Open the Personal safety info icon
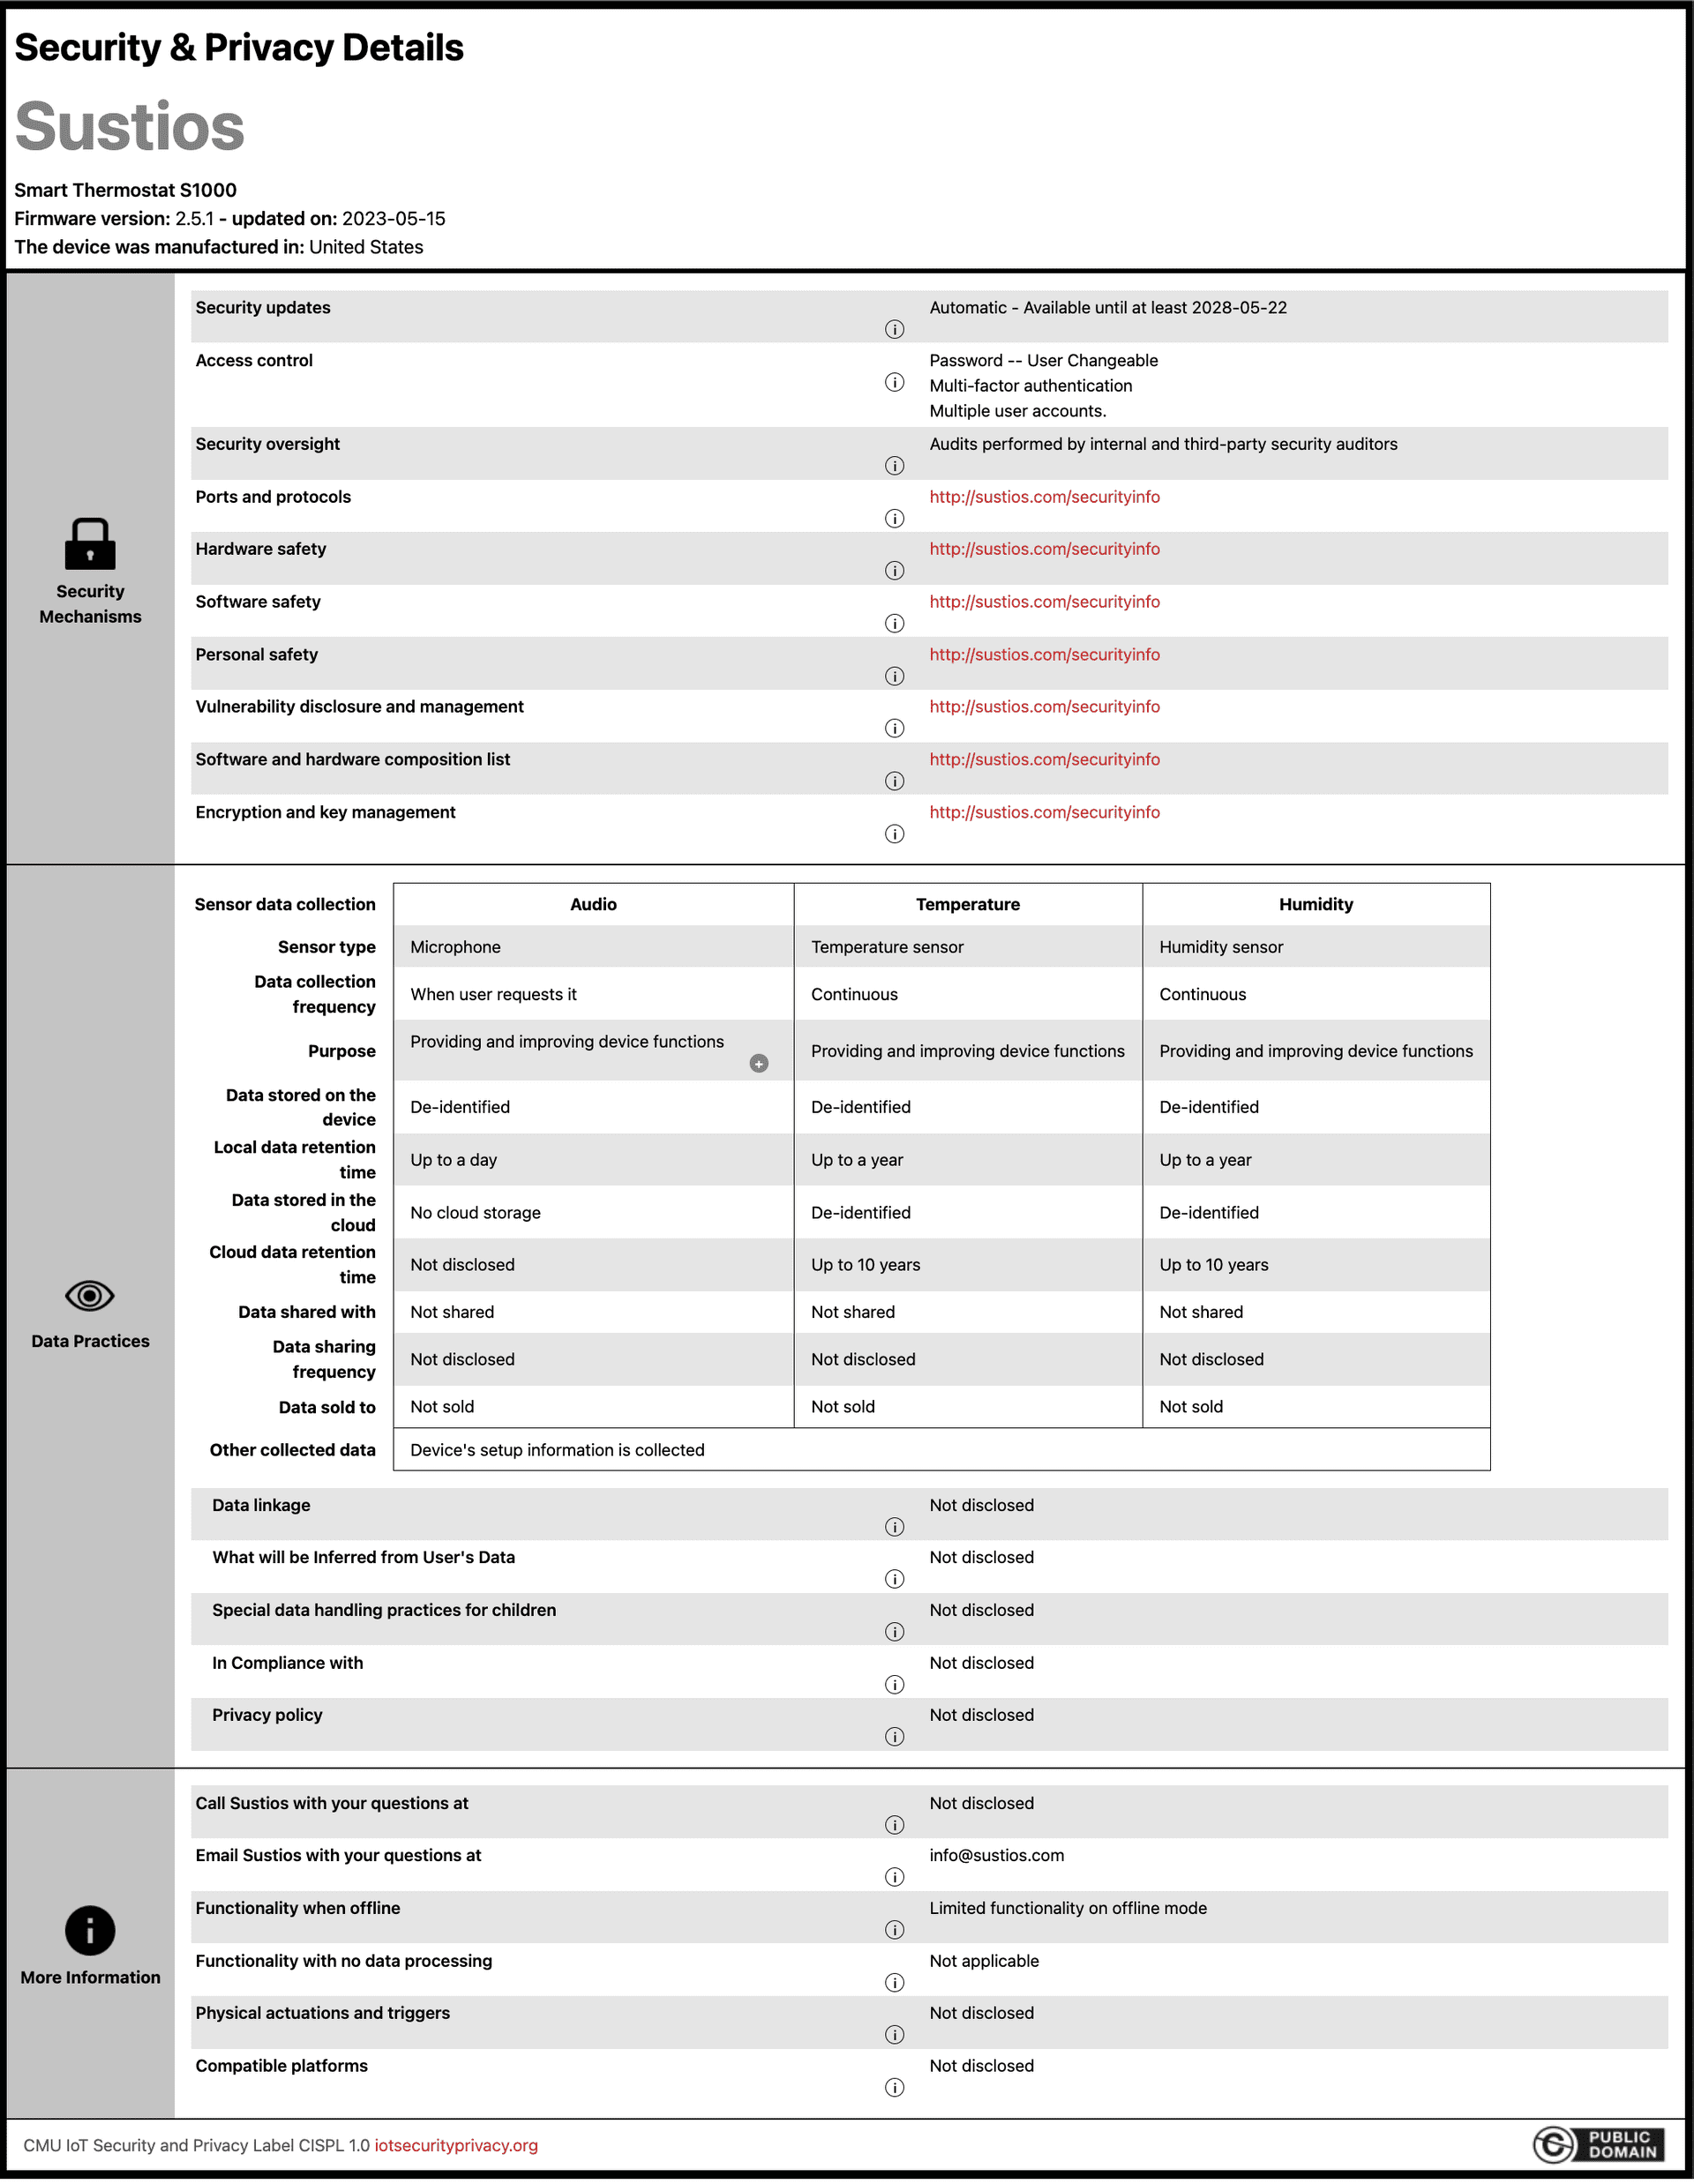Image resolution: width=1694 pixels, height=2184 pixels. 894,676
